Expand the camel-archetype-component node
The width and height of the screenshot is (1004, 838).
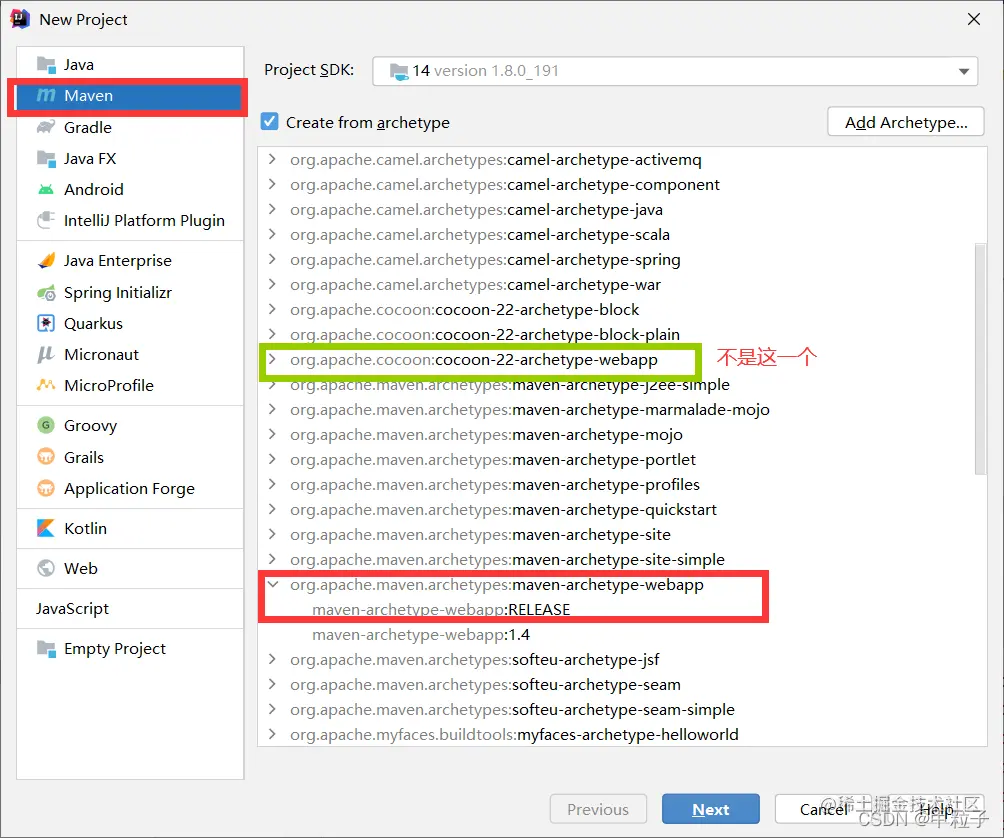click(x=272, y=184)
